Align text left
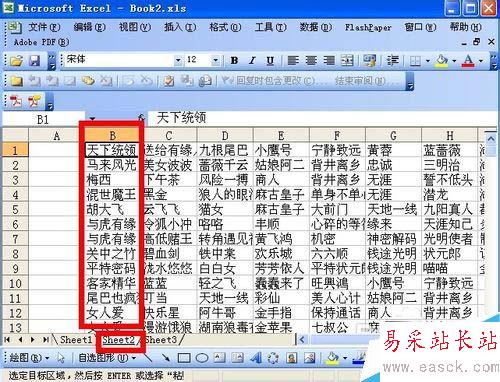The height and width of the screenshot is (382, 500). coord(293,60)
